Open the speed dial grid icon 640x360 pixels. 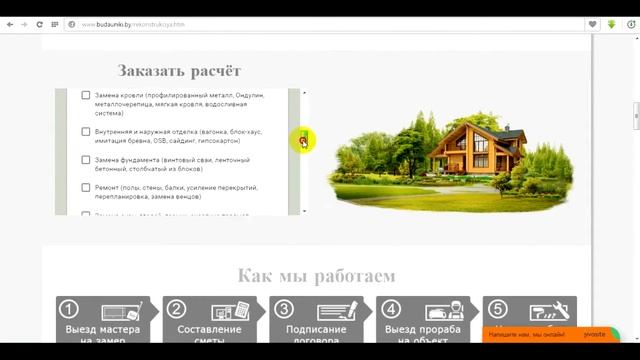click(55, 24)
